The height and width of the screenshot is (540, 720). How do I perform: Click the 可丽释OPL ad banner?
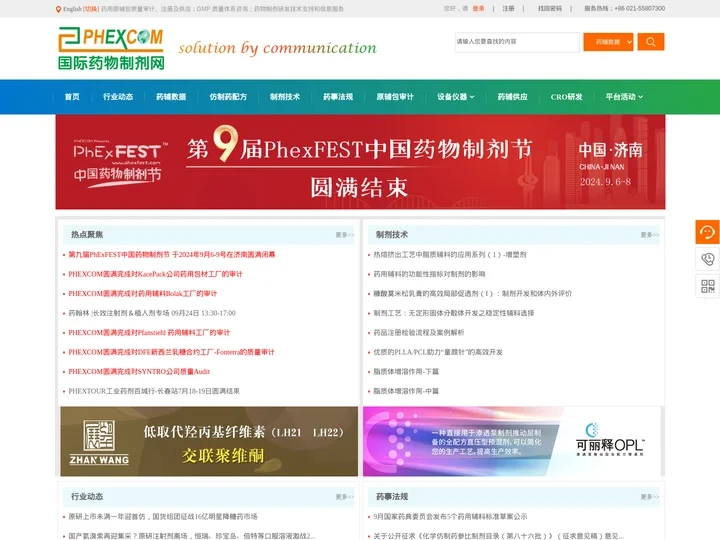point(512,441)
